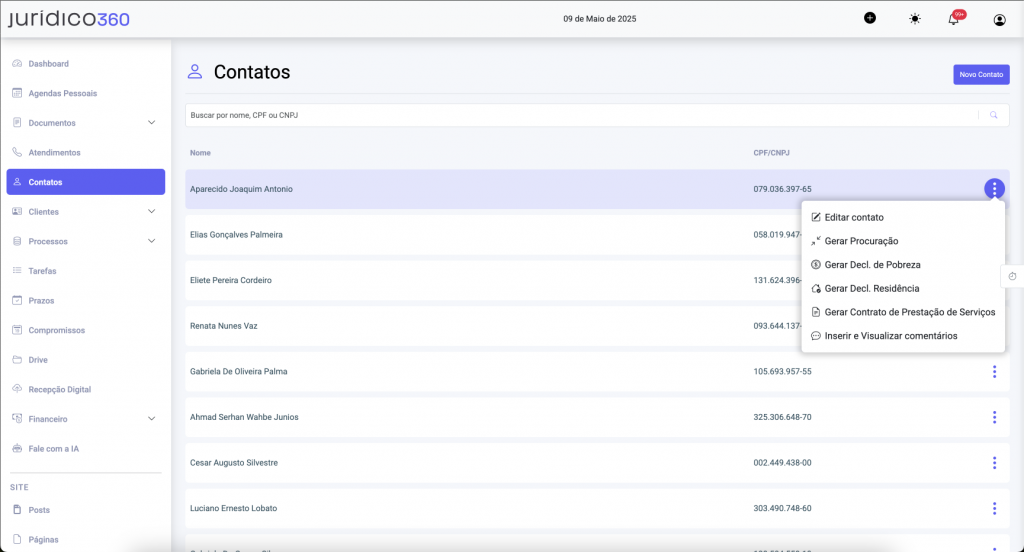This screenshot has height=552, width=1024.
Task: Click the Recepção Digital cloud icon
Action: [x=17, y=389]
